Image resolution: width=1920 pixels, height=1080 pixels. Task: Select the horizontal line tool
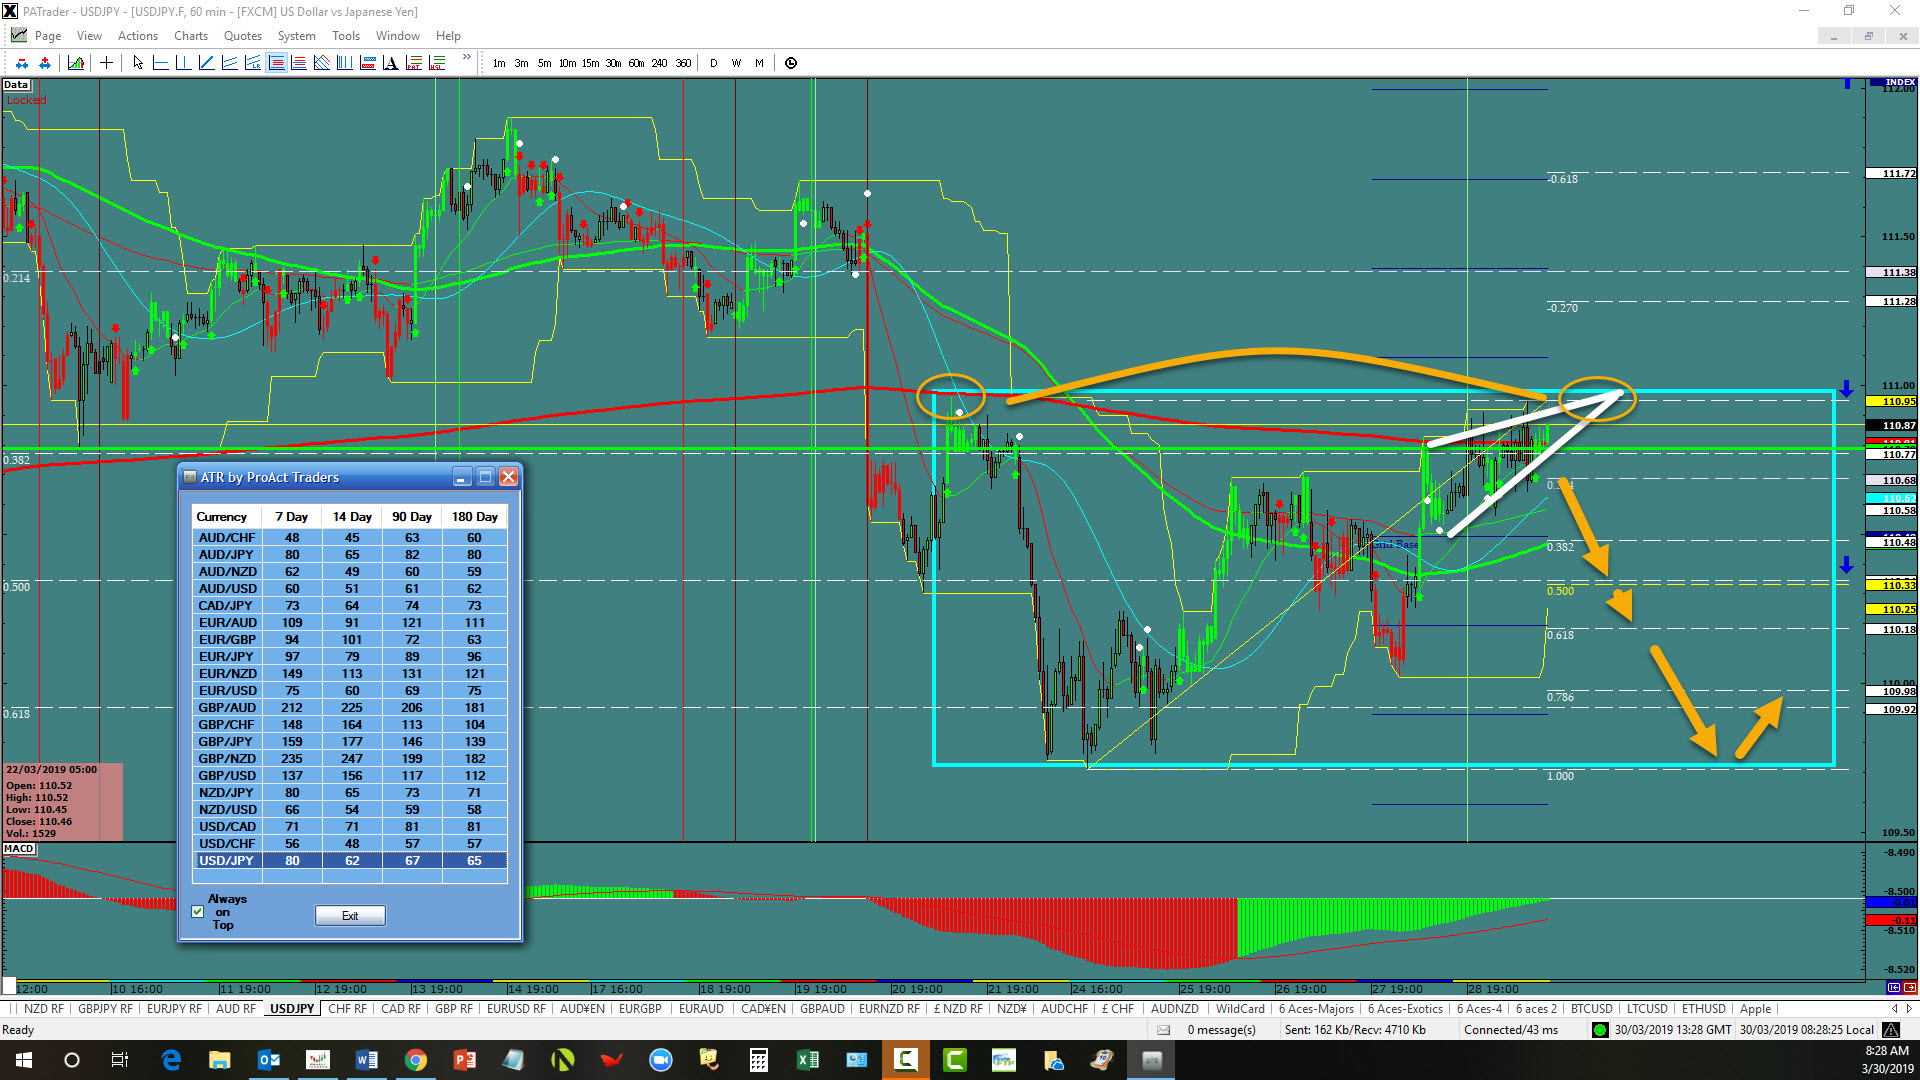(x=160, y=63)
